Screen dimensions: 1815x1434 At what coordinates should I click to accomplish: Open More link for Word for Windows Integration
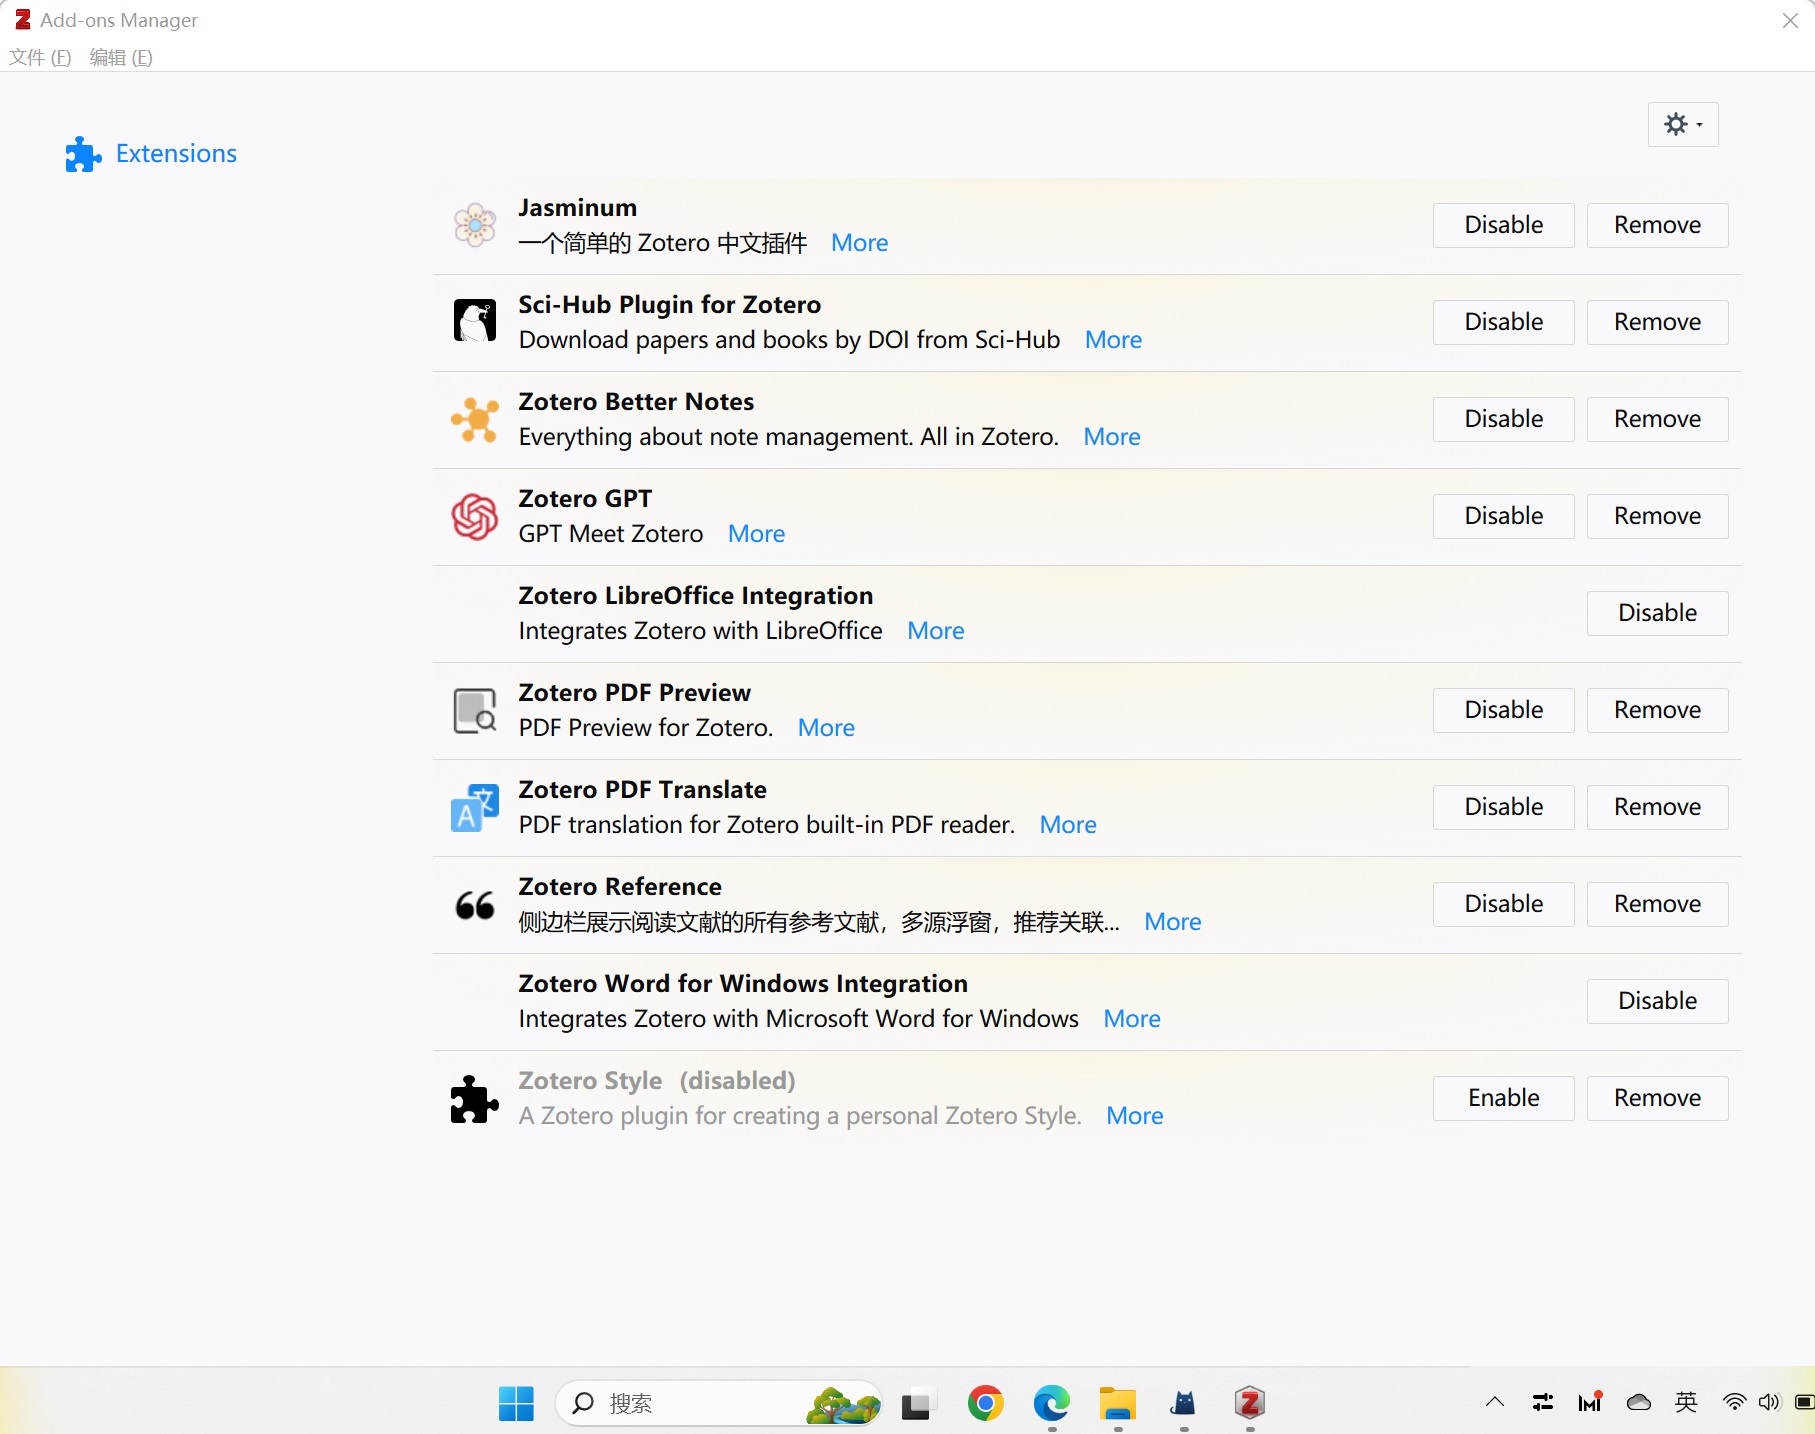pos(1131,1019)
